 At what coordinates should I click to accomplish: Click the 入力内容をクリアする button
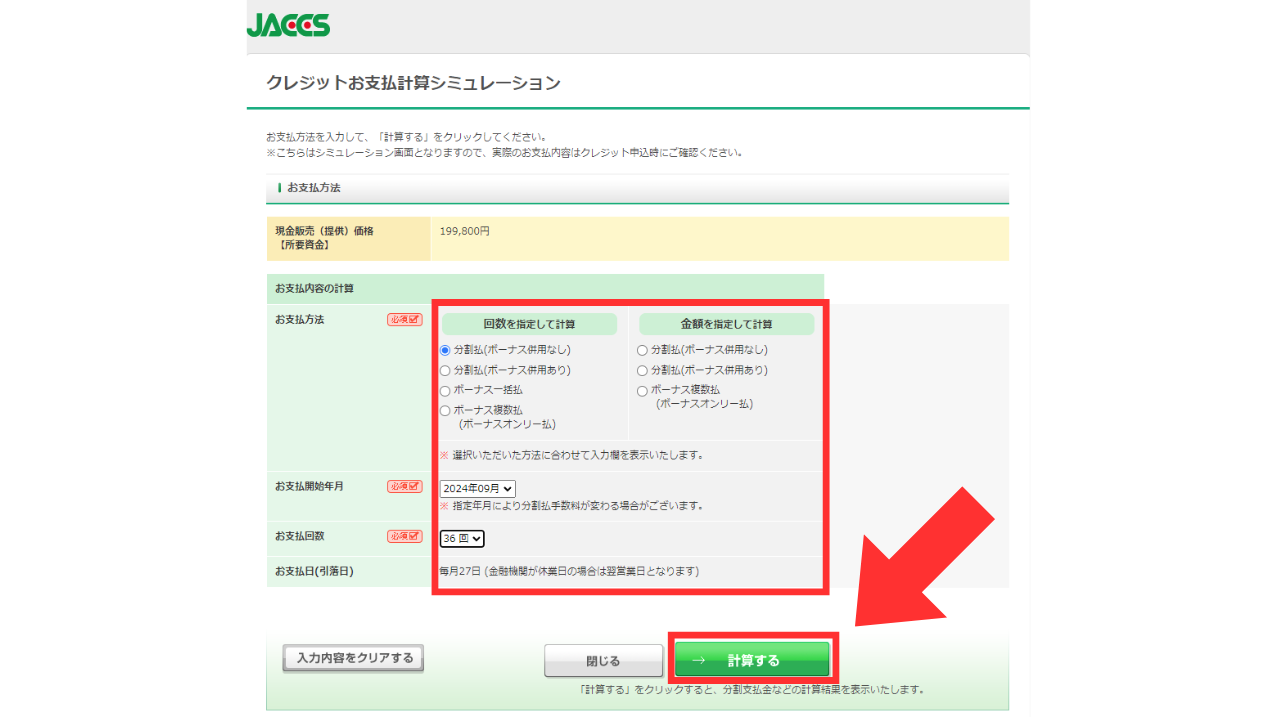click(x=354, y=658)
